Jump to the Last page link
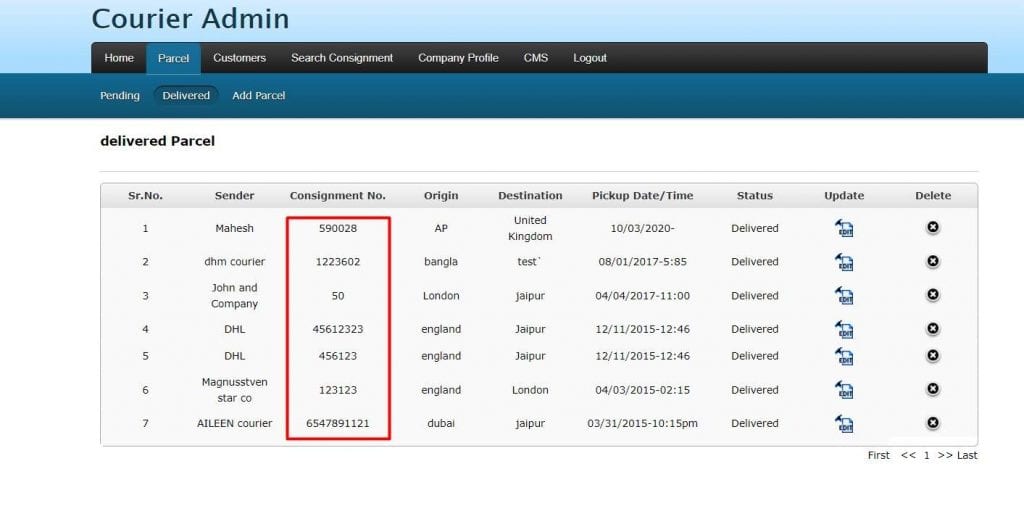The image size is (1024, 519). pos(967,455)
